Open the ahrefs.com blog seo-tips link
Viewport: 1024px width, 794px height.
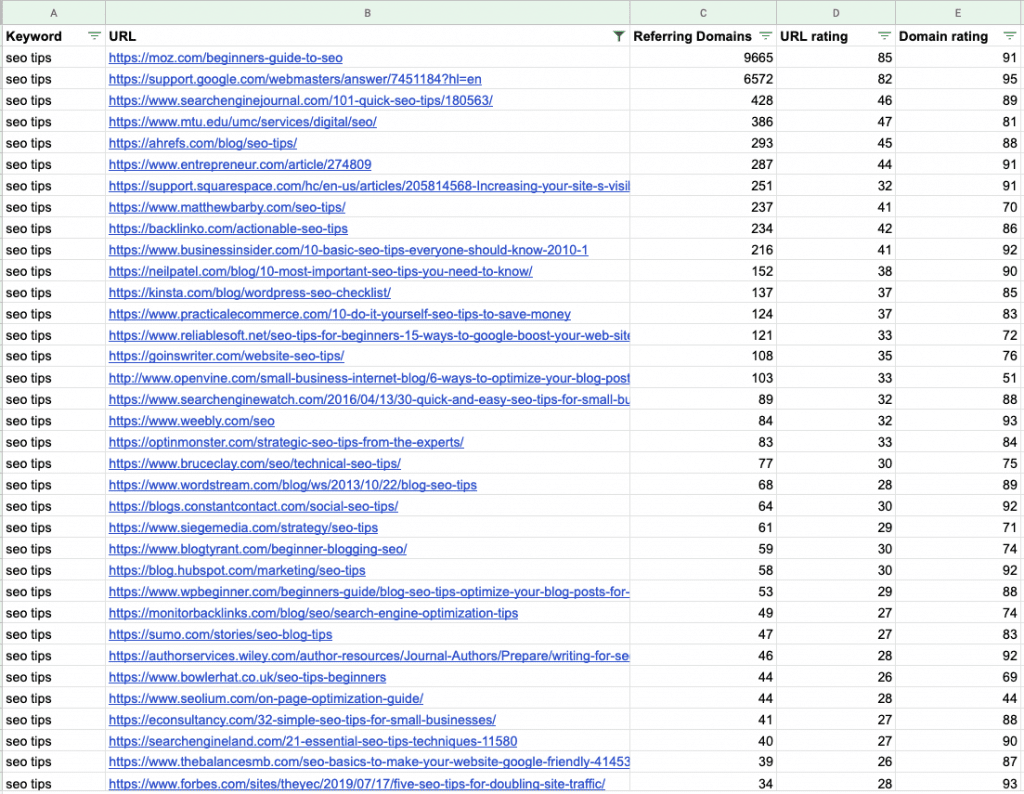coord(202,143)
